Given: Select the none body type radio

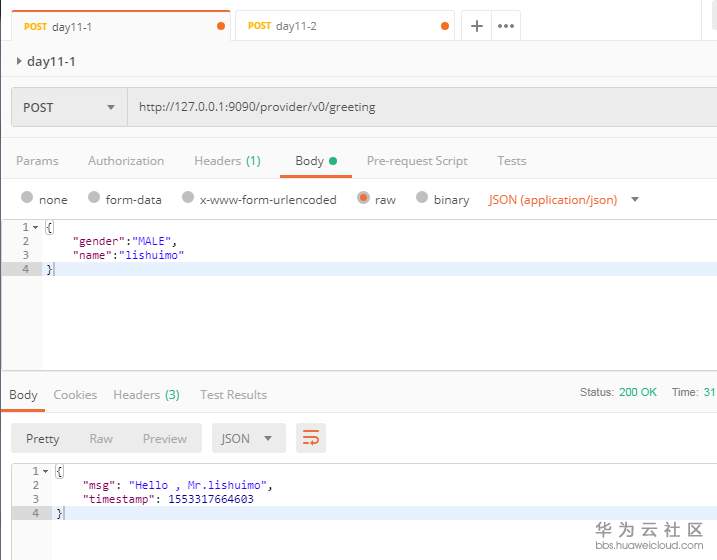Looking at the screenshot, I should (27, 197).
